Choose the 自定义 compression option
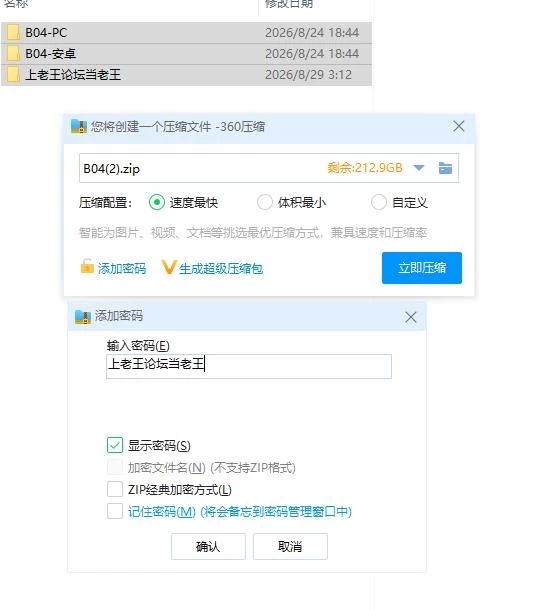This screenshot has height=610, width=554. click(x=379, y=202)
